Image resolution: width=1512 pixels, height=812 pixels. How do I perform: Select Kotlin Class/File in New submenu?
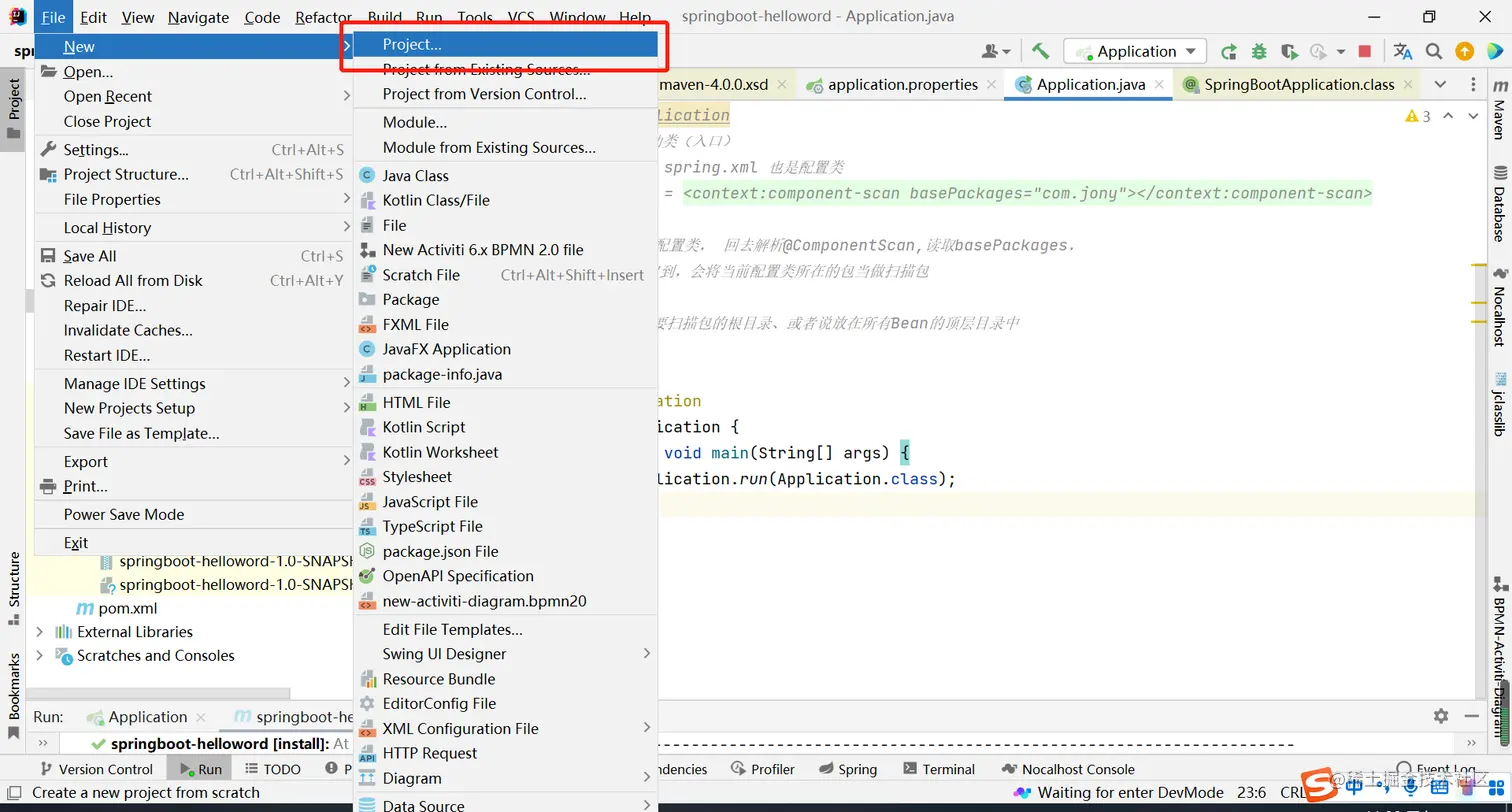tap(505, 200)
